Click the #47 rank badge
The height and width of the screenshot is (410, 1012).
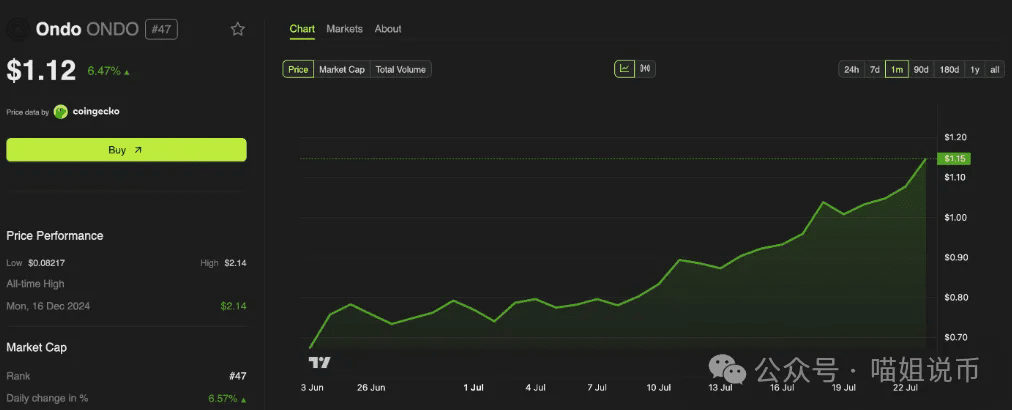click(161, 29)
